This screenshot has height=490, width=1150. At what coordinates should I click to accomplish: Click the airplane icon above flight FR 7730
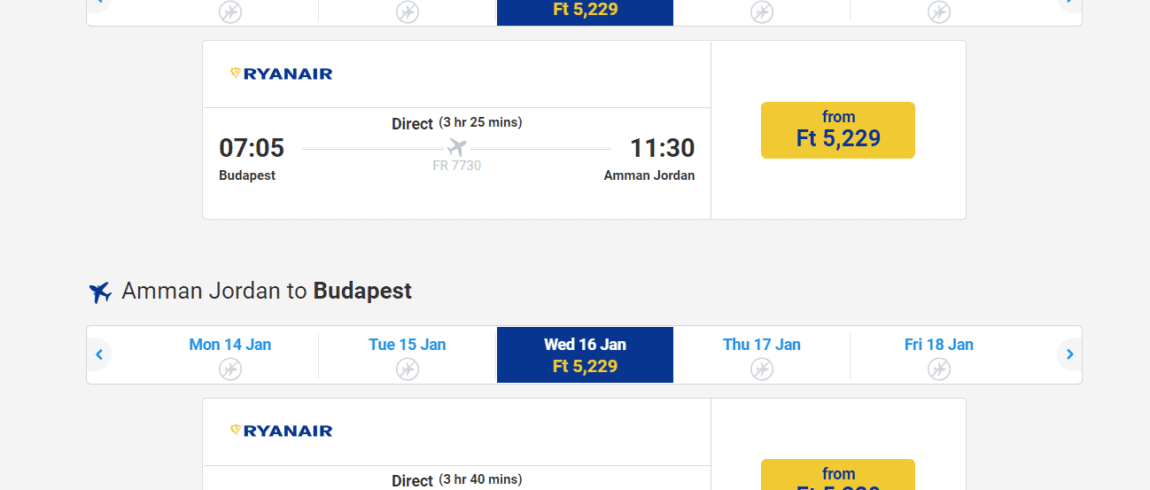click(457, 147)
